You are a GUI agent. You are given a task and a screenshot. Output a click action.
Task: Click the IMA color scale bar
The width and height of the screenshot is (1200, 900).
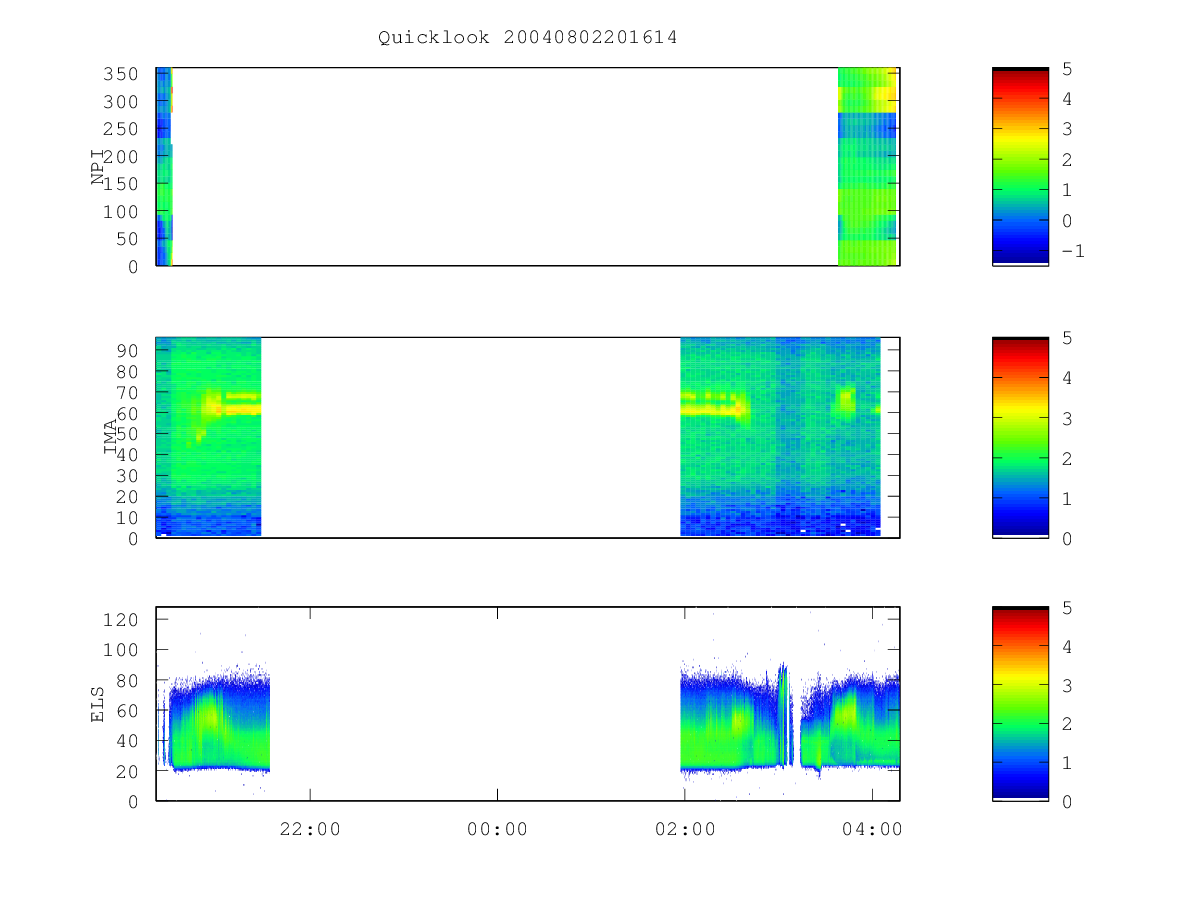[1020, 438]
